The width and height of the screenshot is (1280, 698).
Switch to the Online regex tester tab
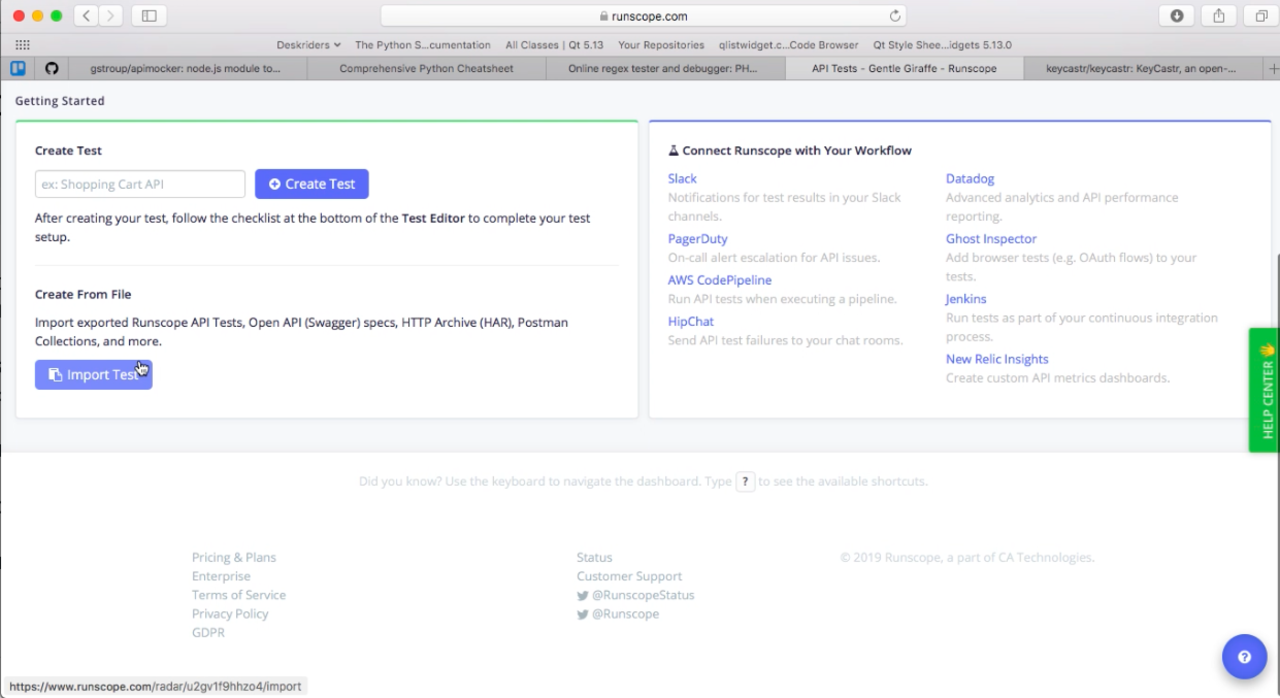[662, 69]
